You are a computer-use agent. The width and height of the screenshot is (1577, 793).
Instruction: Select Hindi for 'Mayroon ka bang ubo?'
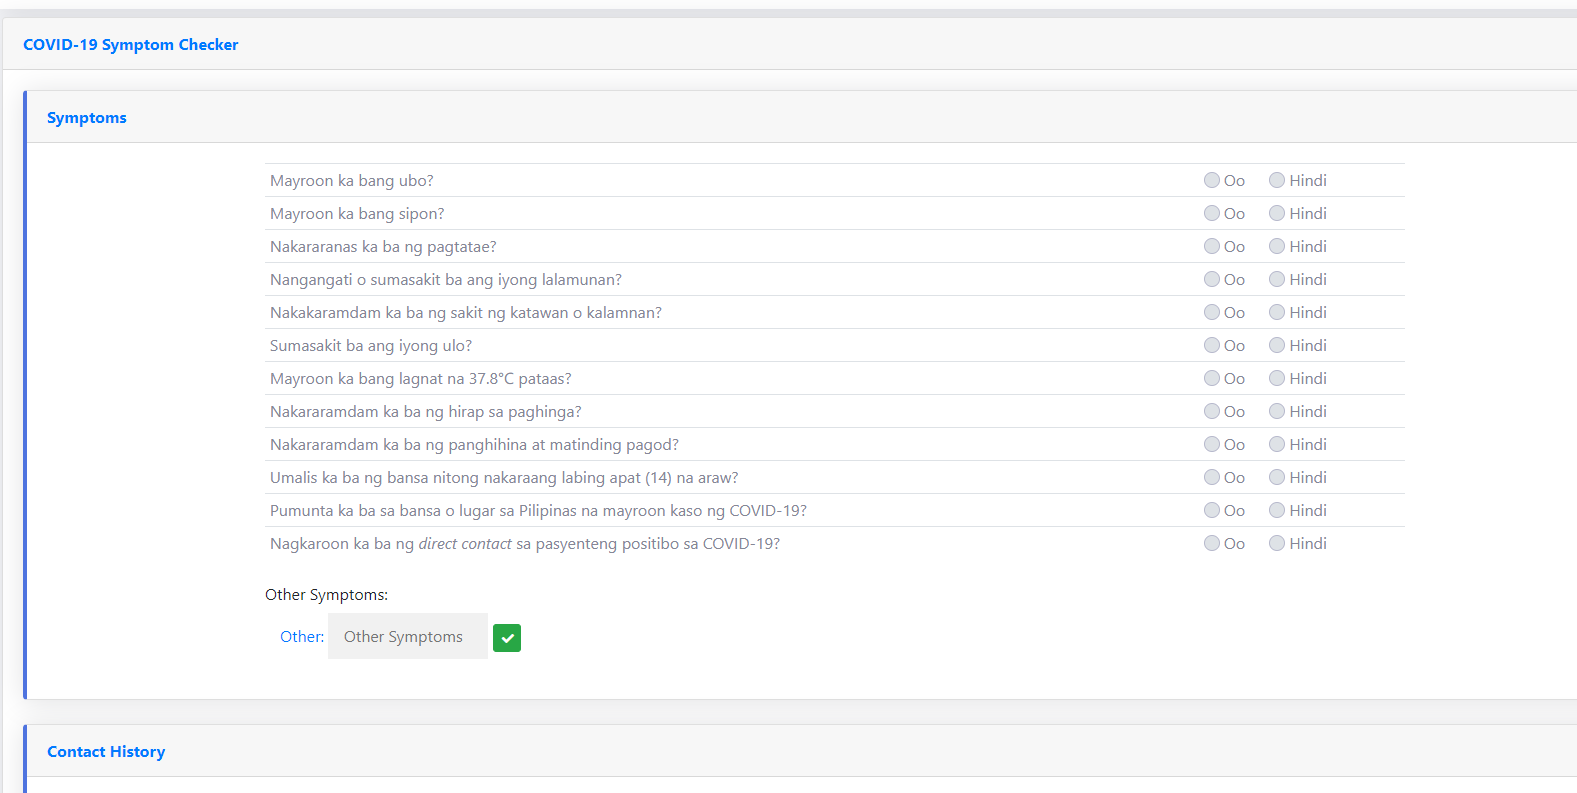coord(1277,181)
